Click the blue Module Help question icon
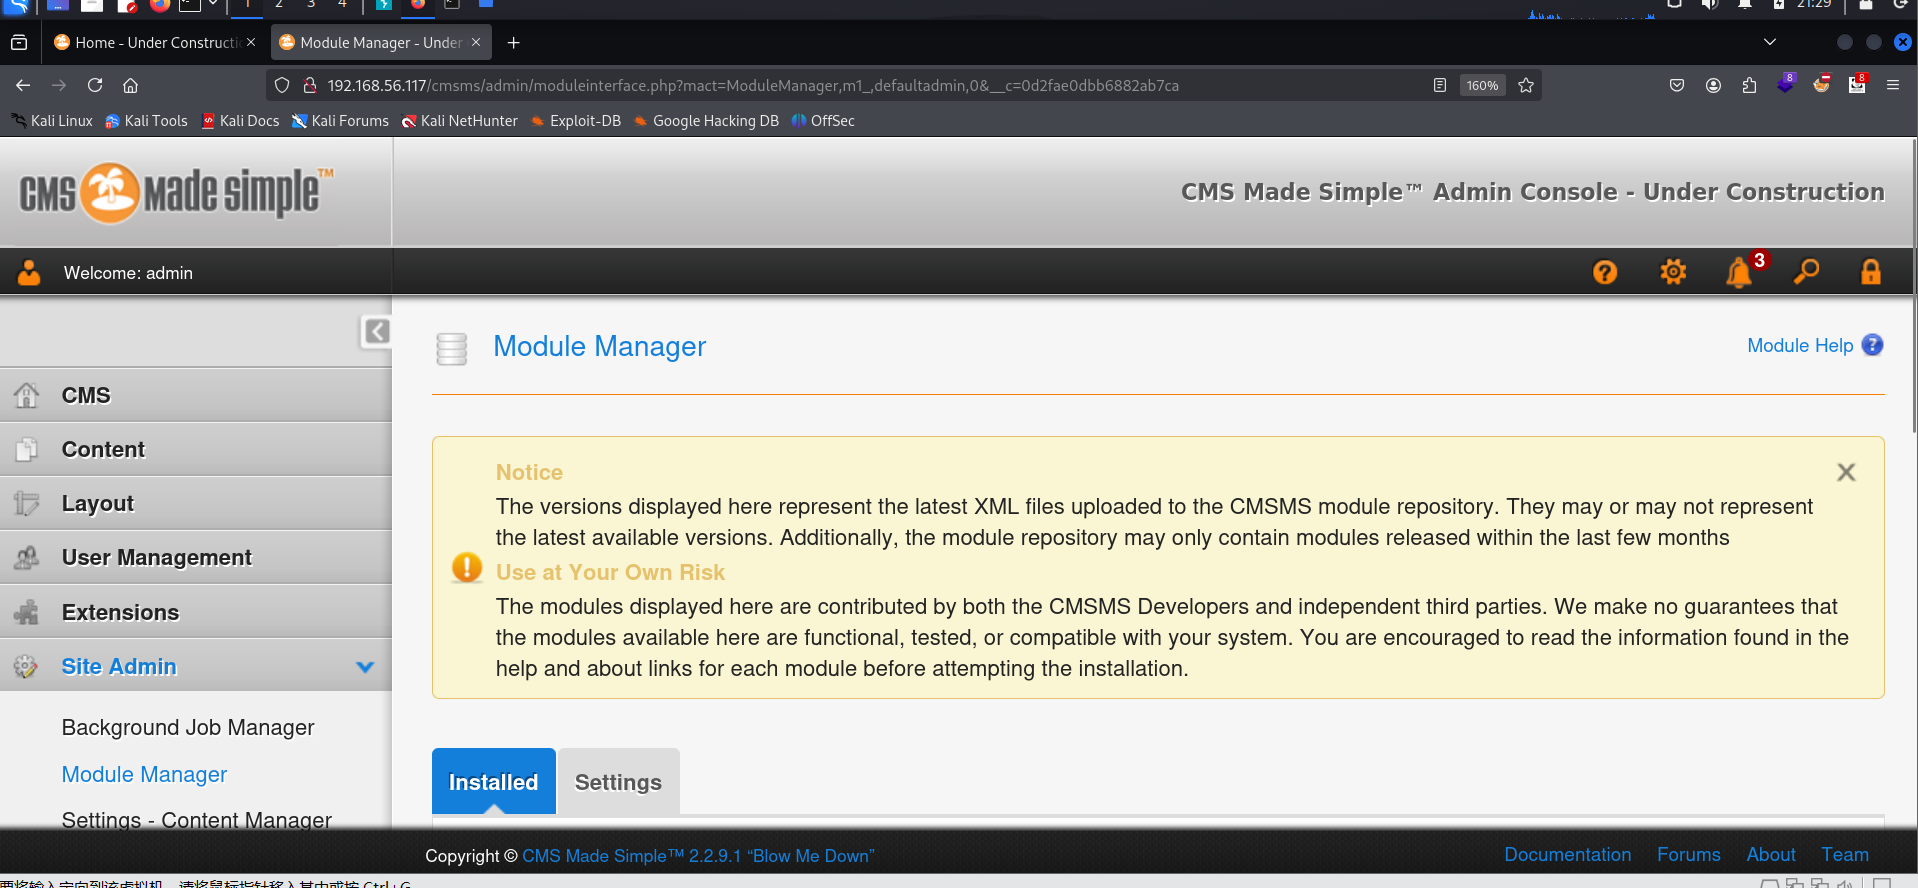Image resolution: width=1918 pixels, height=888 pixels. (x=1872, y=345)
